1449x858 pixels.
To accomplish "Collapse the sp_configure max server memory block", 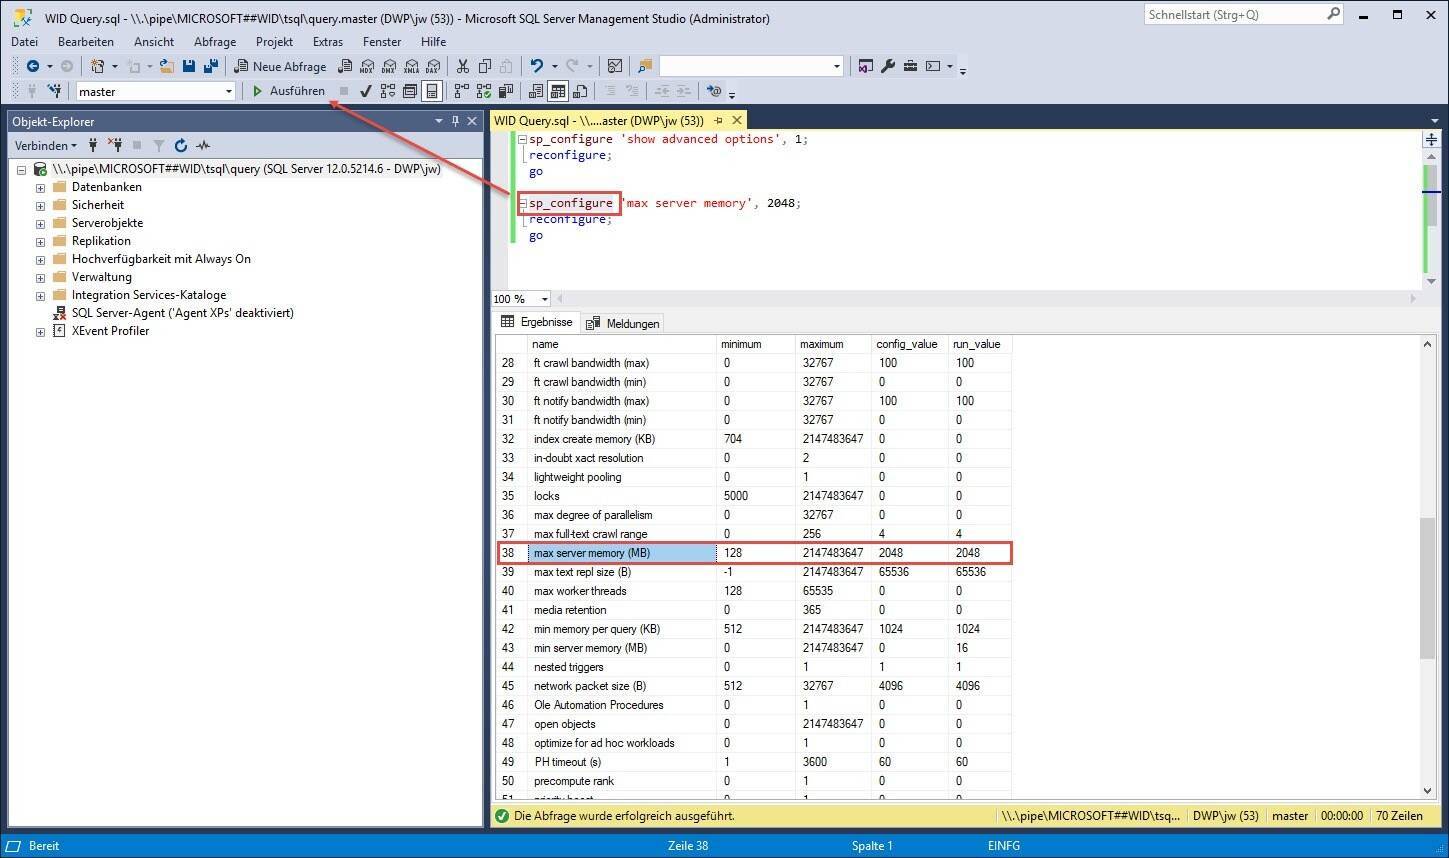I will [x=522, y=203].
